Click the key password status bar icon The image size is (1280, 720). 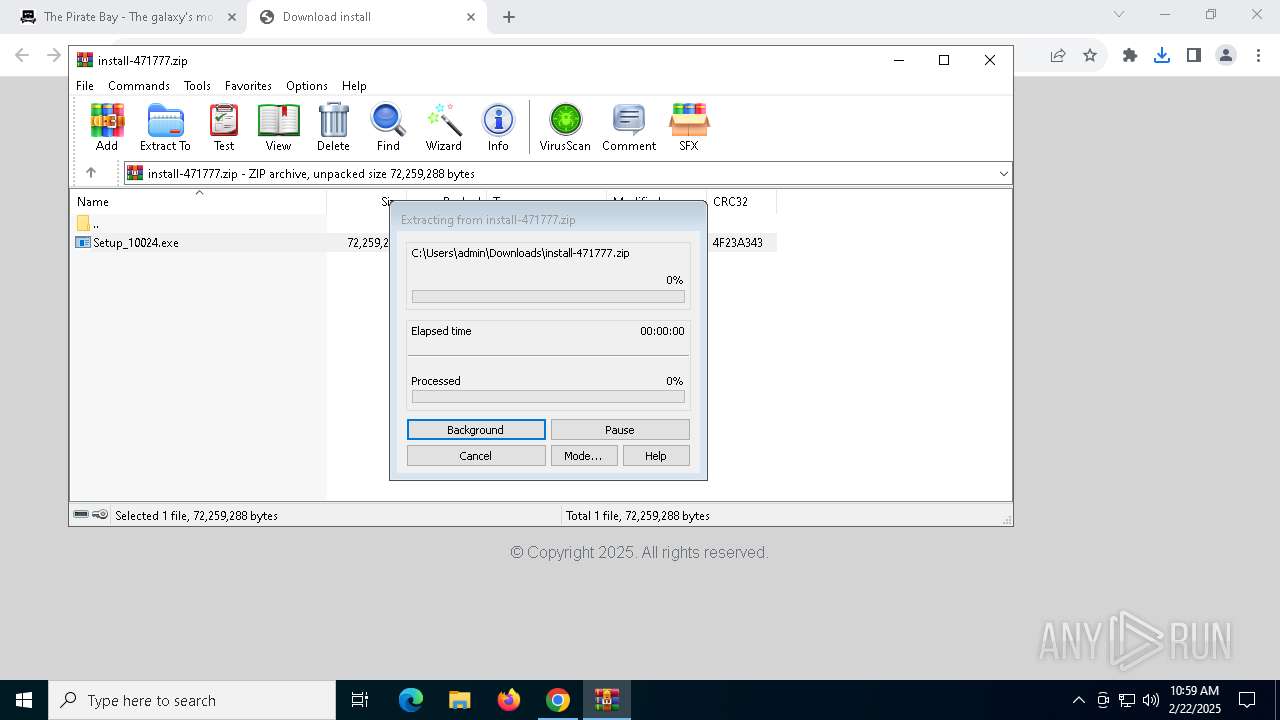point(100,514)
